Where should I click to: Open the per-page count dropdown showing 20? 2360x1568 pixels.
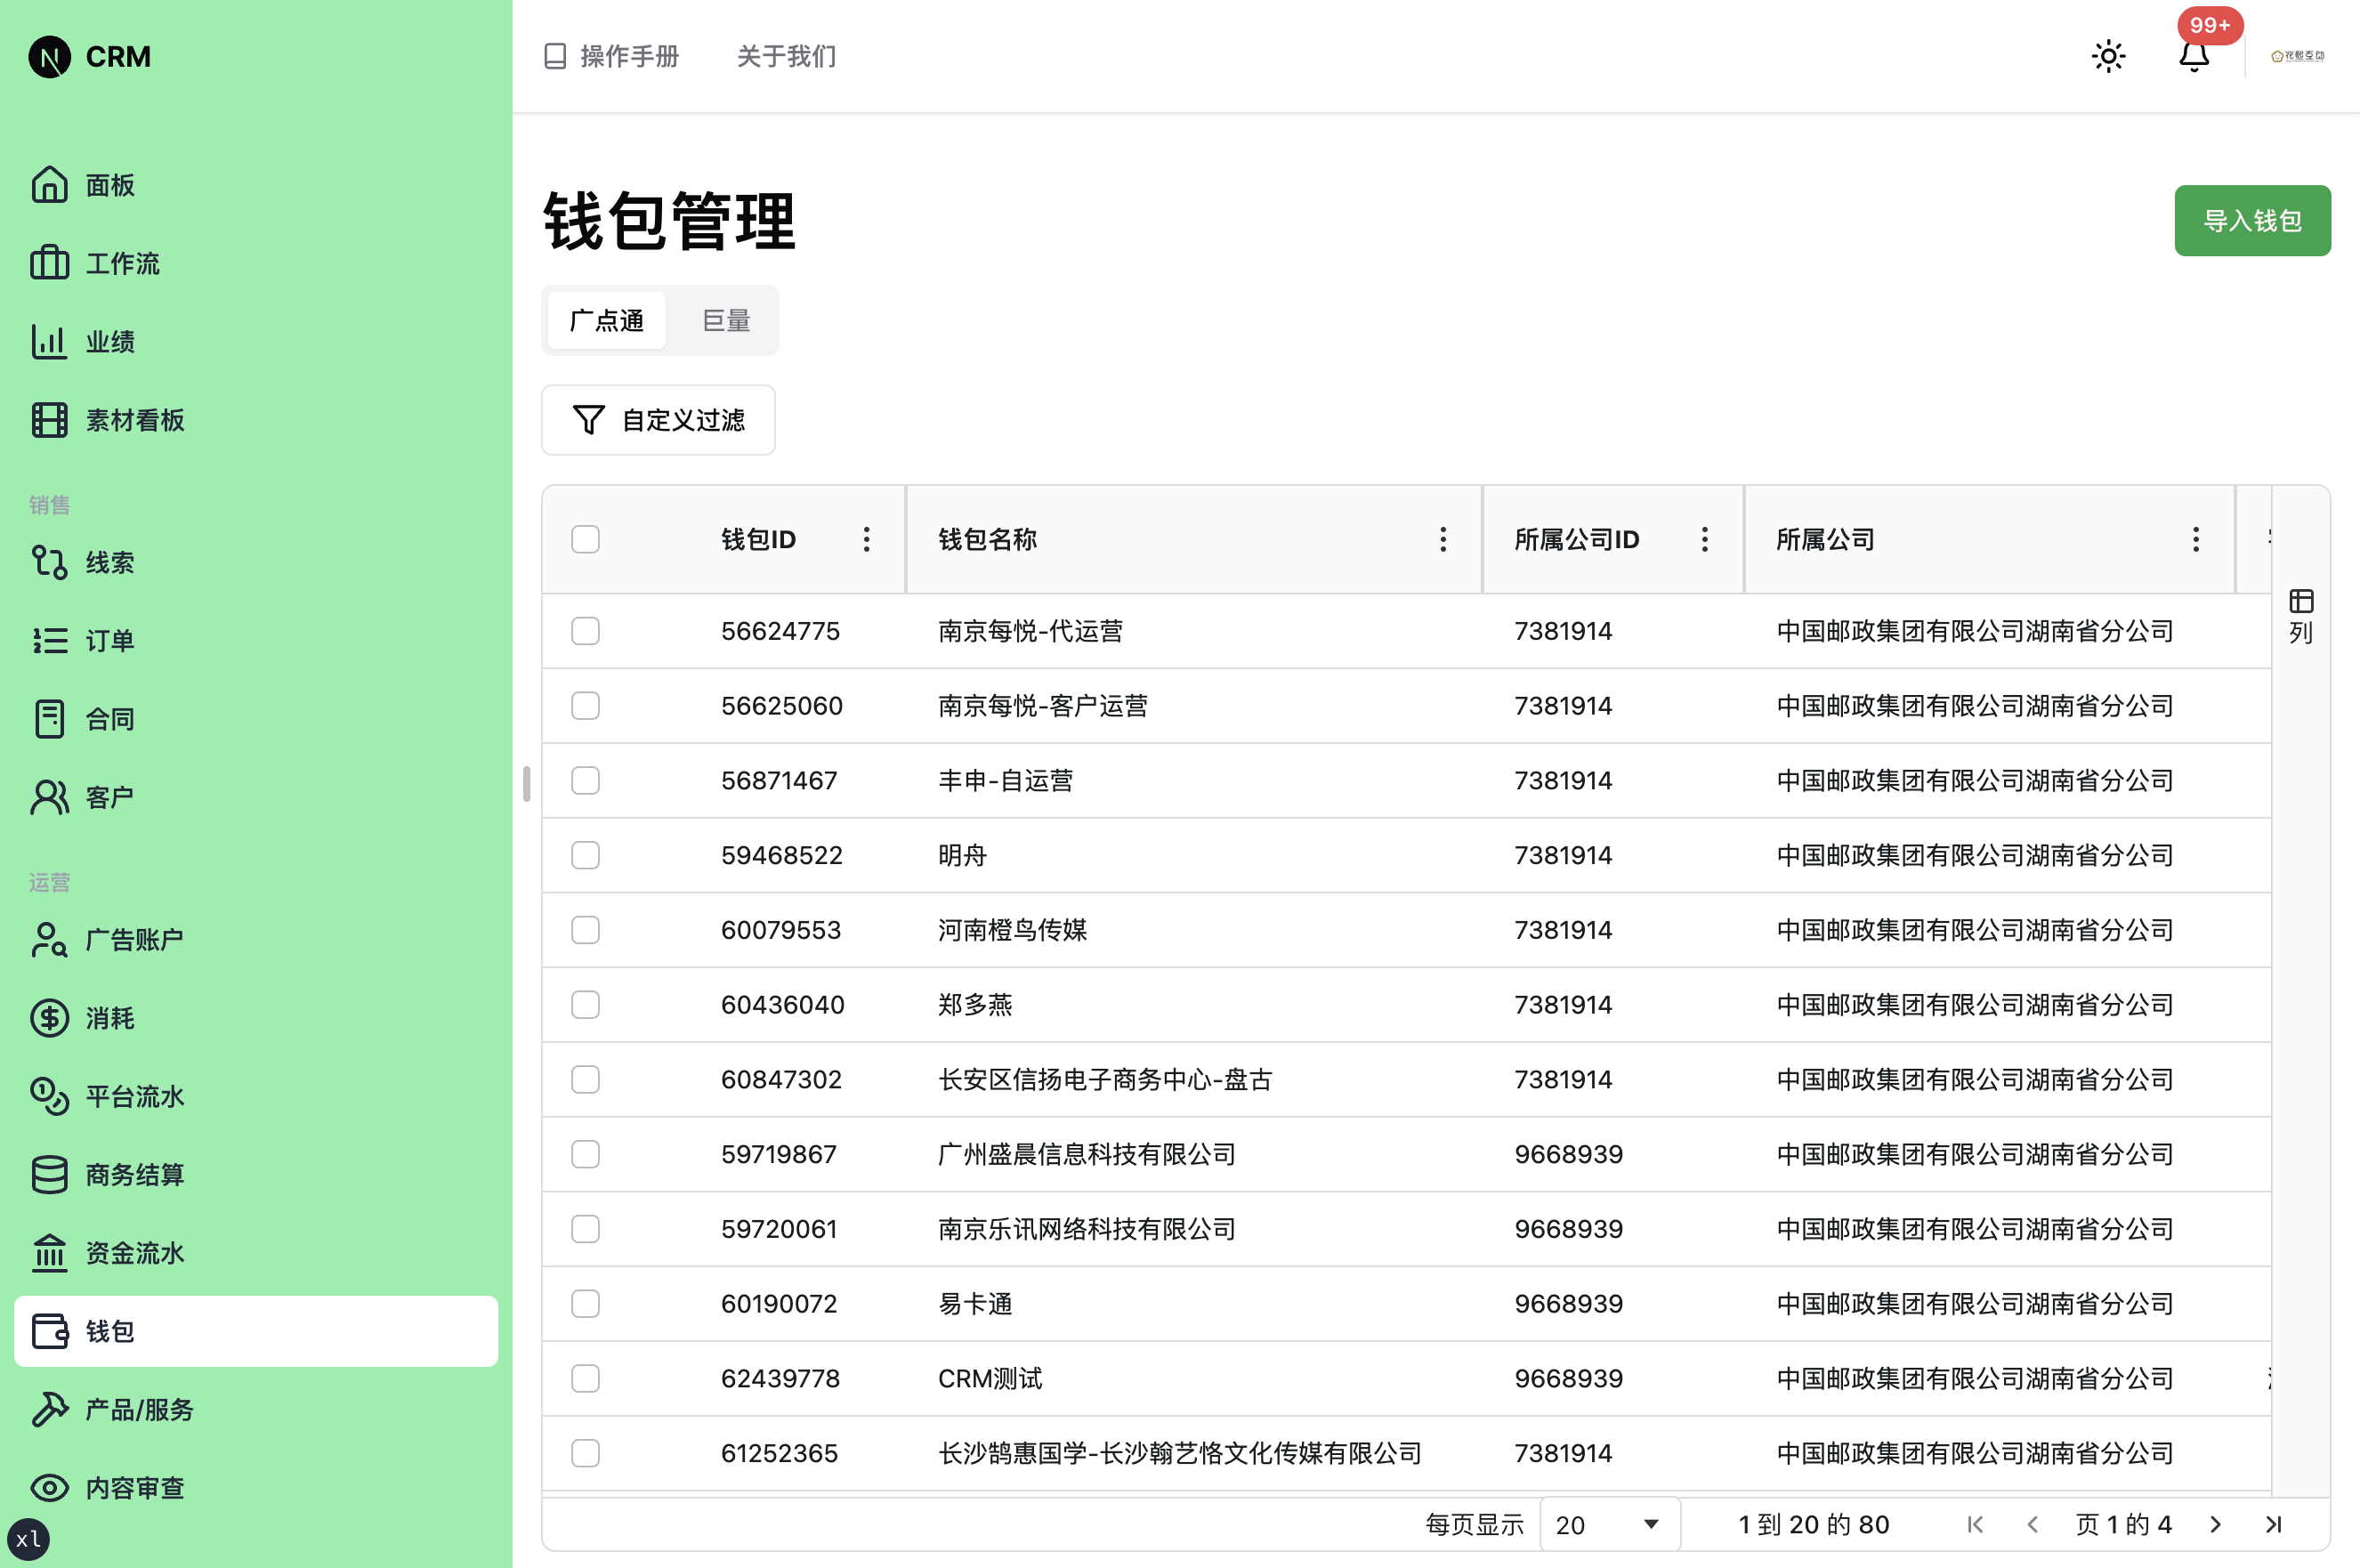point(1608,1524)
